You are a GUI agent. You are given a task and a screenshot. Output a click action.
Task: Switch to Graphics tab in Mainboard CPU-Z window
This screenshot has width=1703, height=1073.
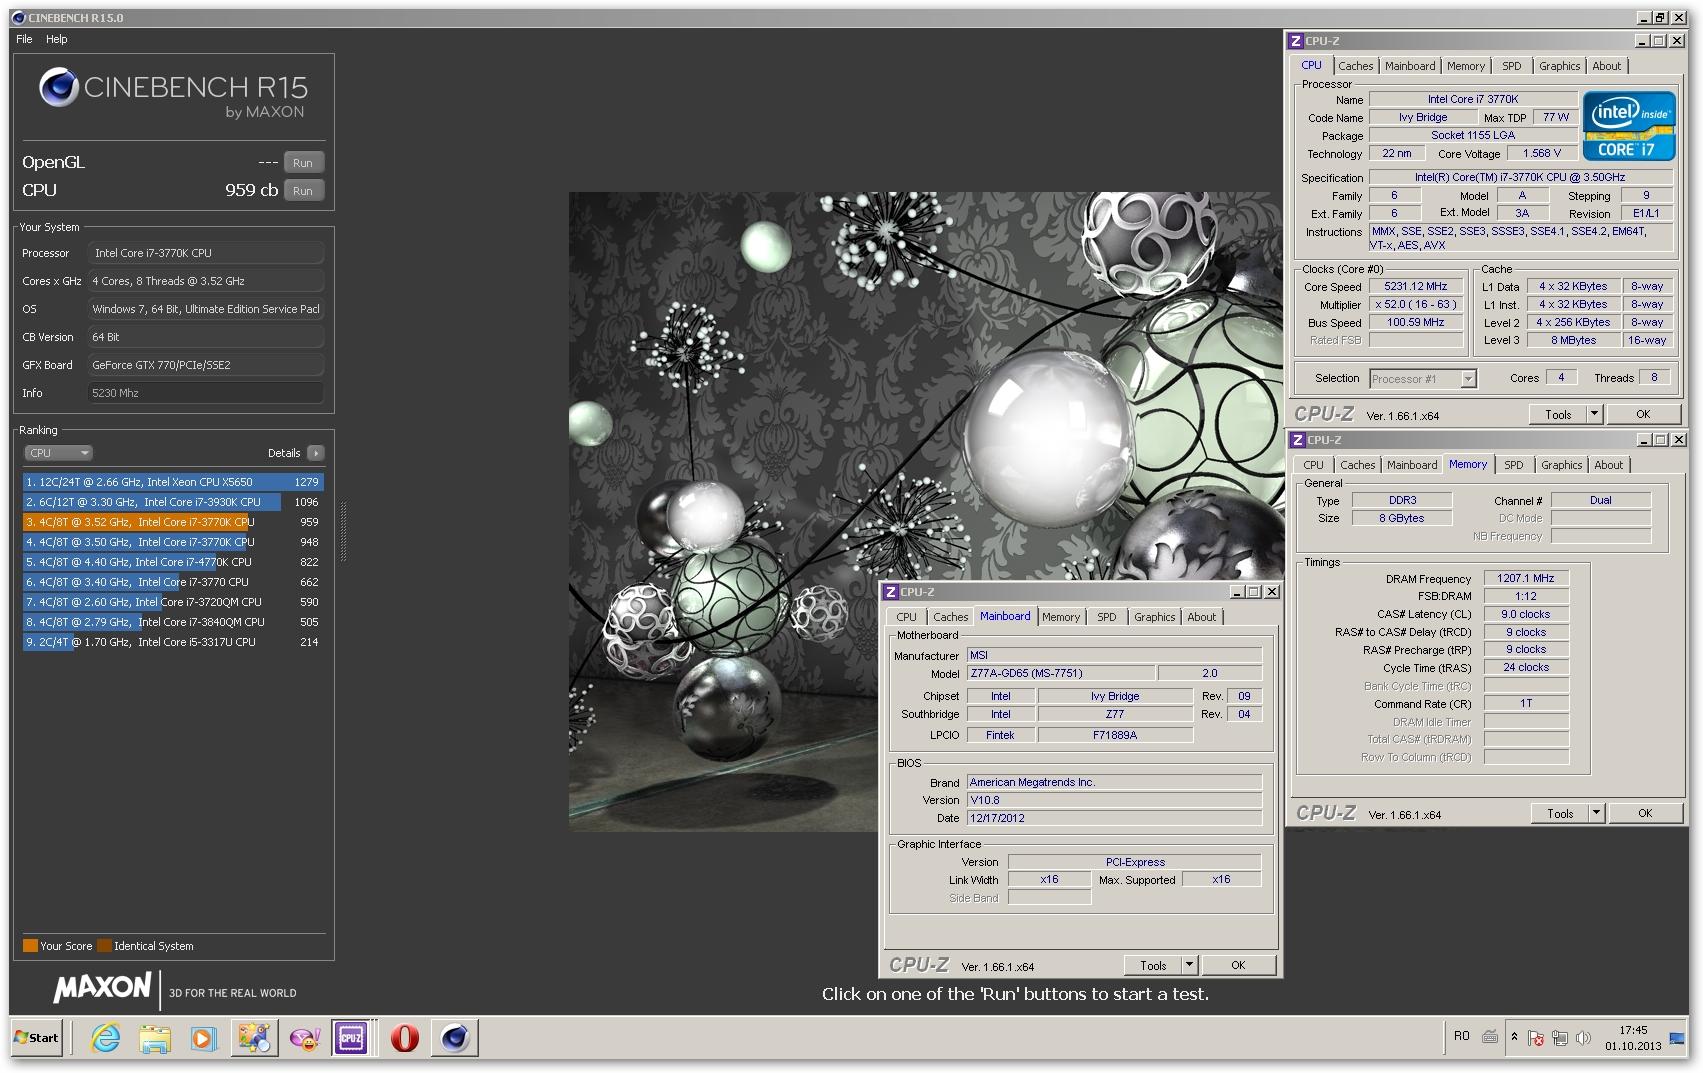point(1154,617)
